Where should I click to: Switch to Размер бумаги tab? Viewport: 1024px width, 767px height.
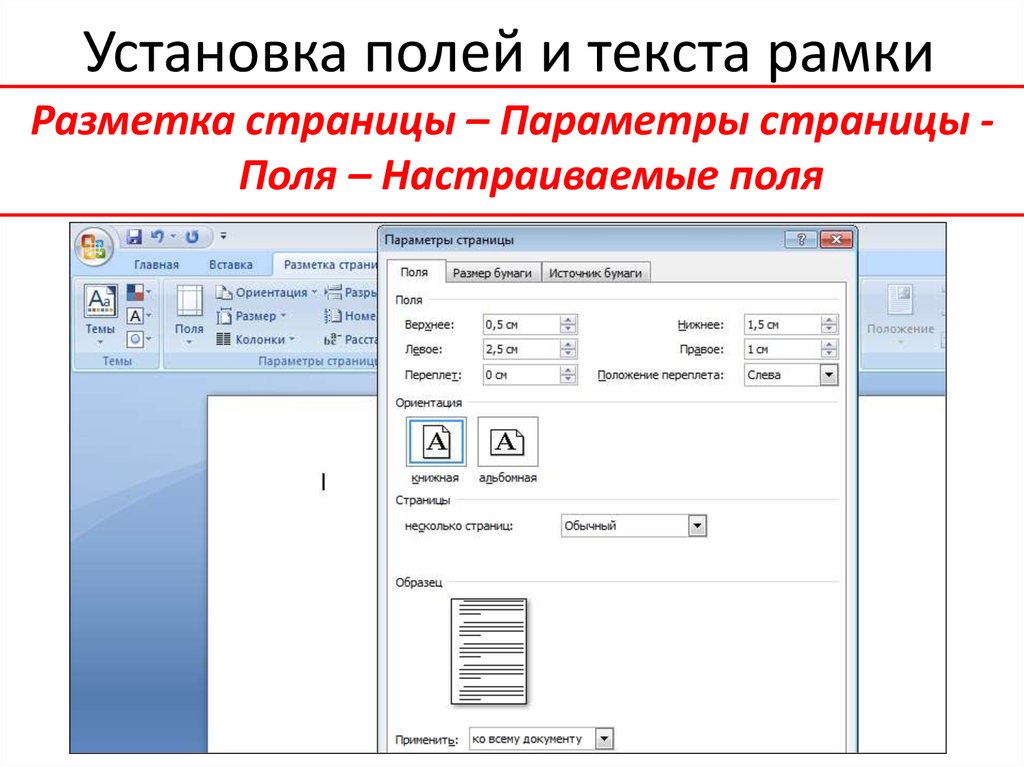click(492, 273)
